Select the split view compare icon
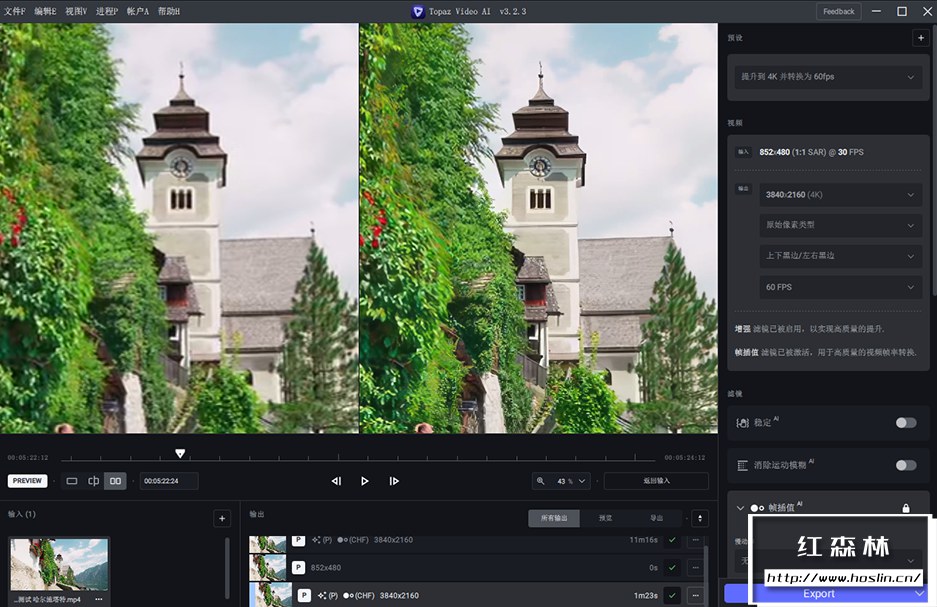Screen dimensions: 937x607 click(94, 481)
